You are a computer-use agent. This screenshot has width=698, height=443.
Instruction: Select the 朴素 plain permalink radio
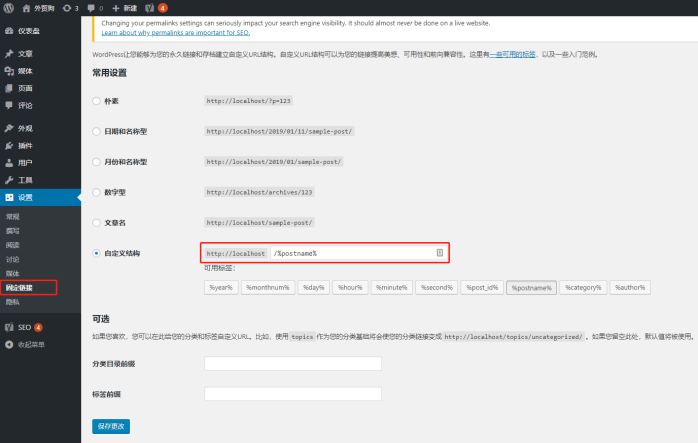pyautogui.click(x=96, y=101)
